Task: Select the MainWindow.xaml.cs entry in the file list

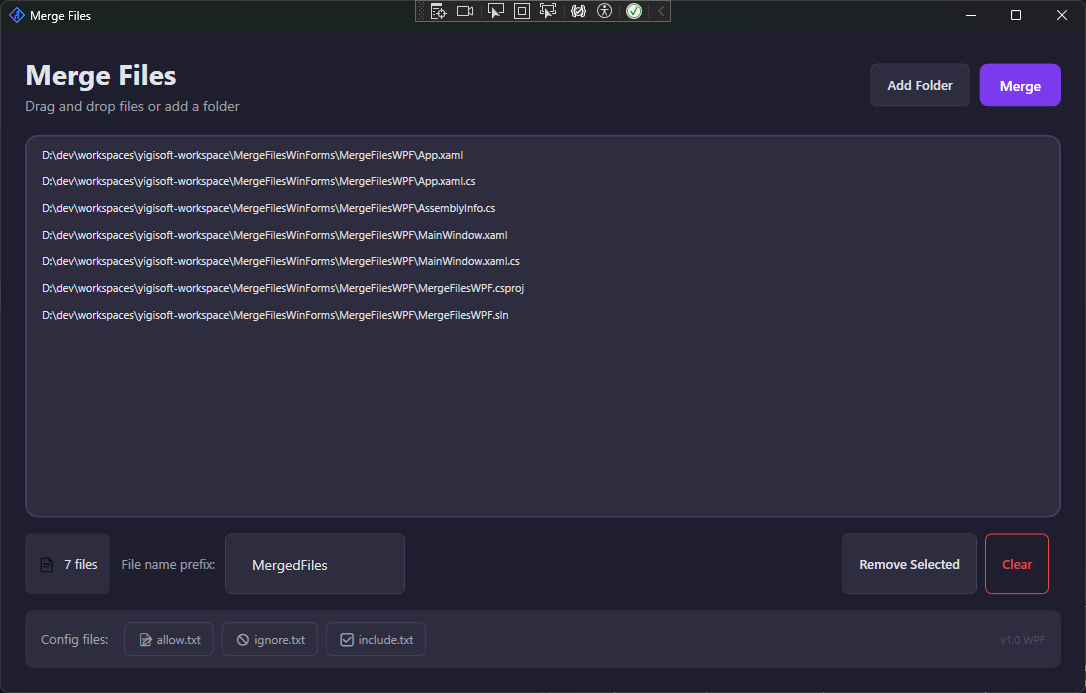Action: 280,261
